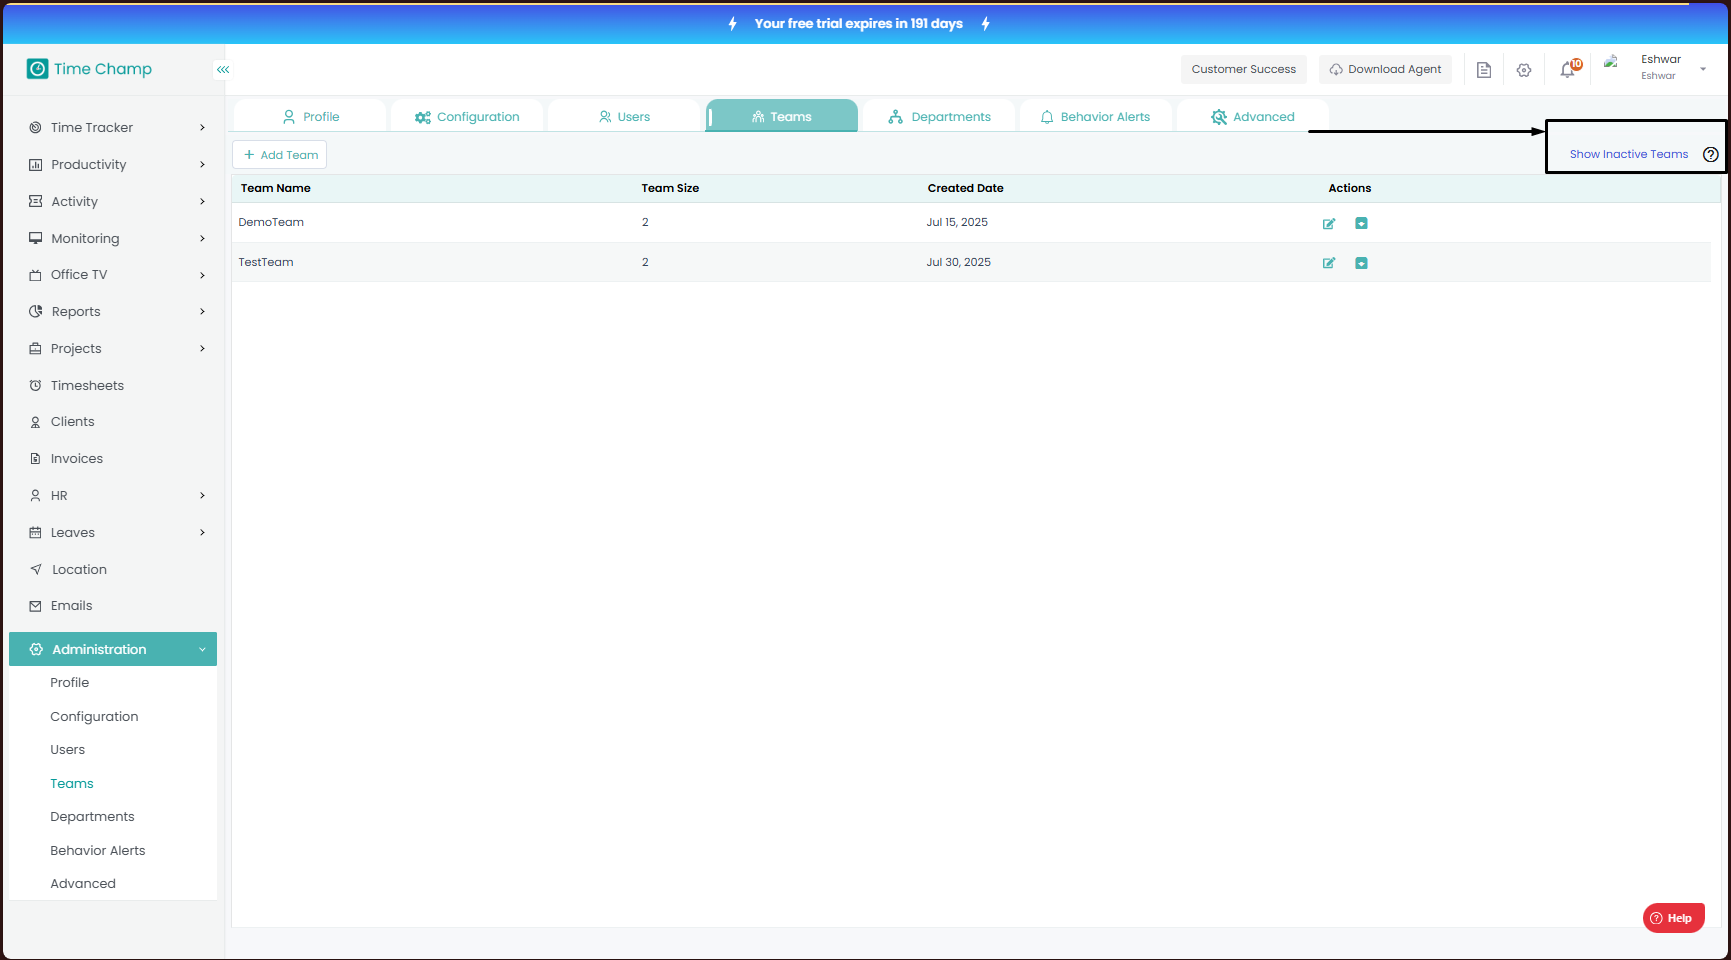1731x960 pixels.
Task: Click the Clients person icon in sidebar
Action: coord(35,422)
